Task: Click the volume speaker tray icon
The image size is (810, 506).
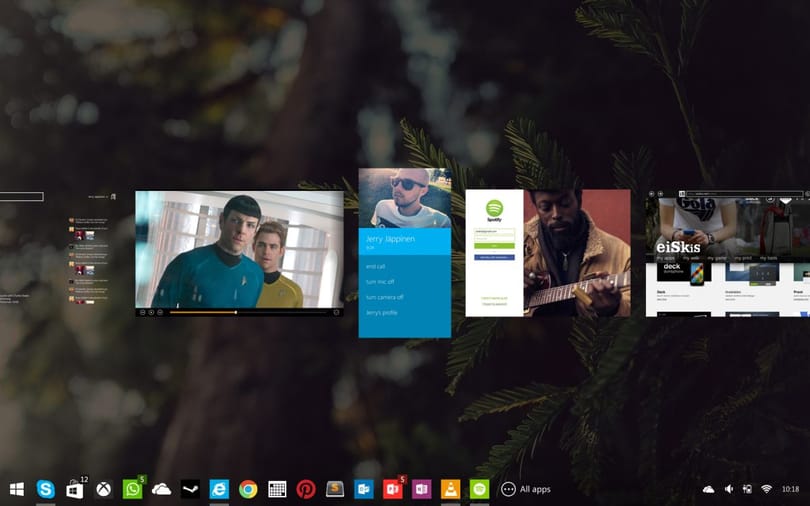Action: click(728, 489)
